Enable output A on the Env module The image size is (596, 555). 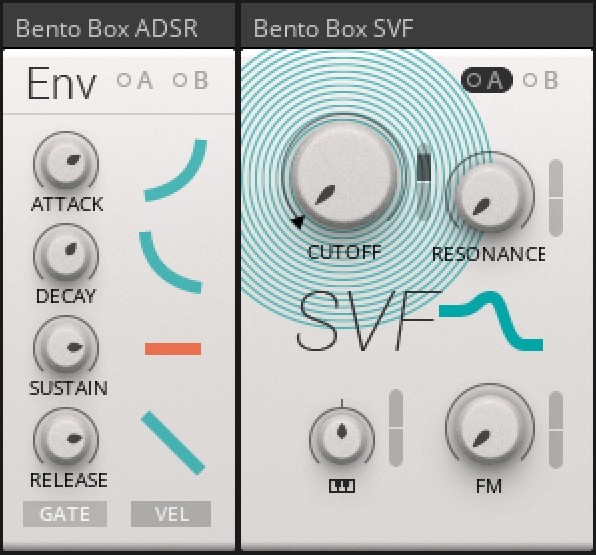(x=135, y=80)
